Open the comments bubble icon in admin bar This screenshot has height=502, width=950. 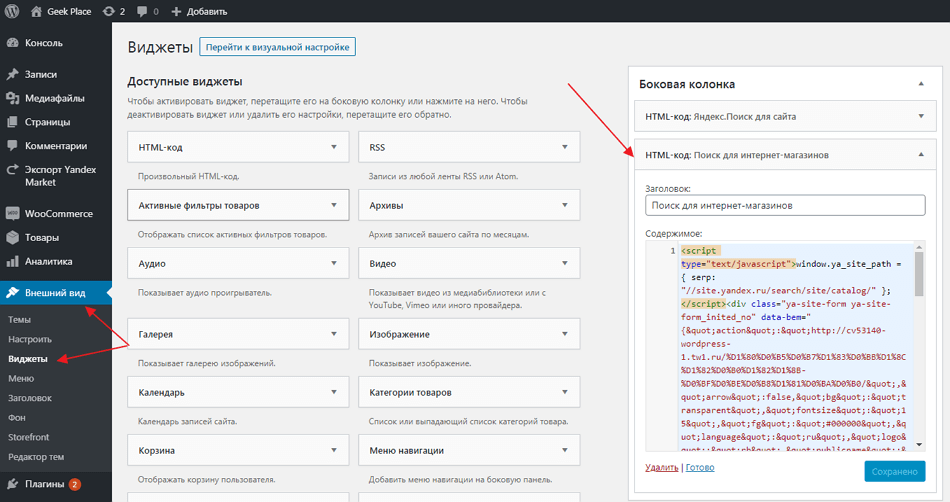141,12
